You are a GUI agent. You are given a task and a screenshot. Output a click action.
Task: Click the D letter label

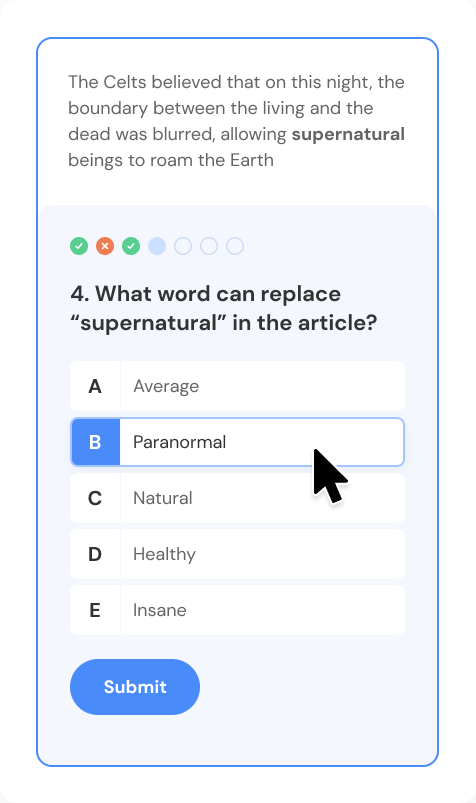[95, 554]
